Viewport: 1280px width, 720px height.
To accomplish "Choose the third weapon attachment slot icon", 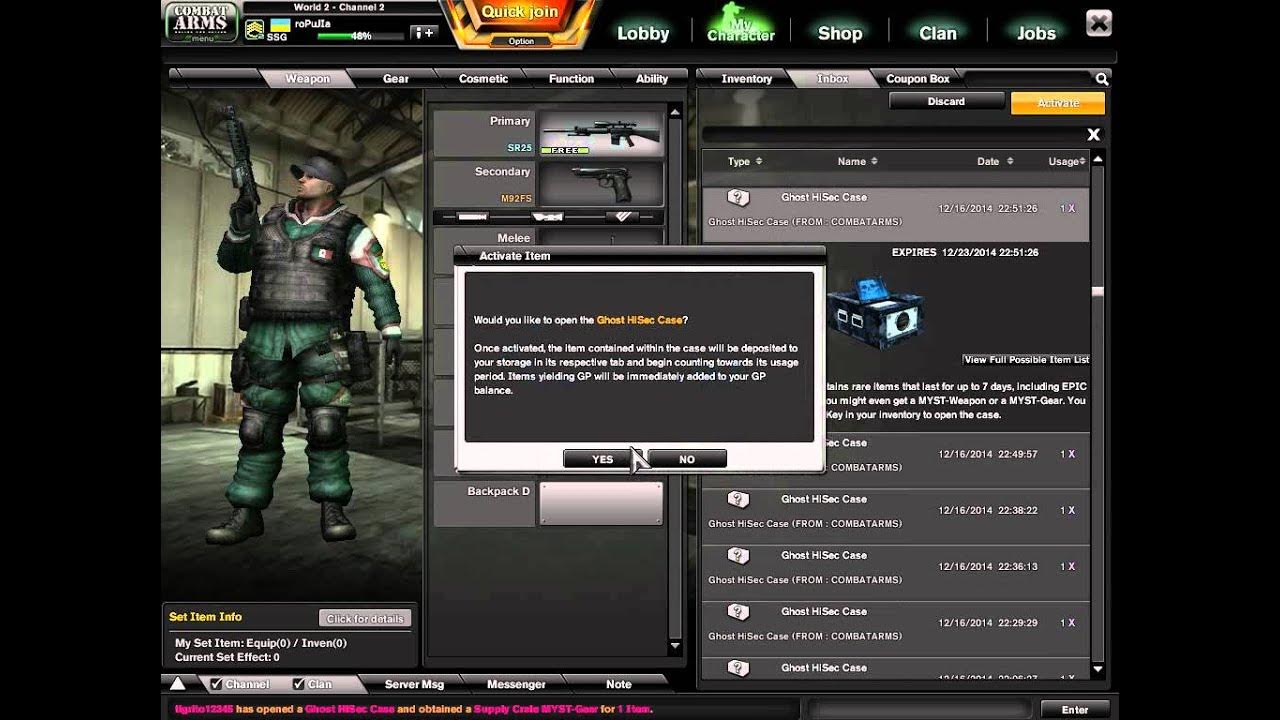I will point(625,216).
